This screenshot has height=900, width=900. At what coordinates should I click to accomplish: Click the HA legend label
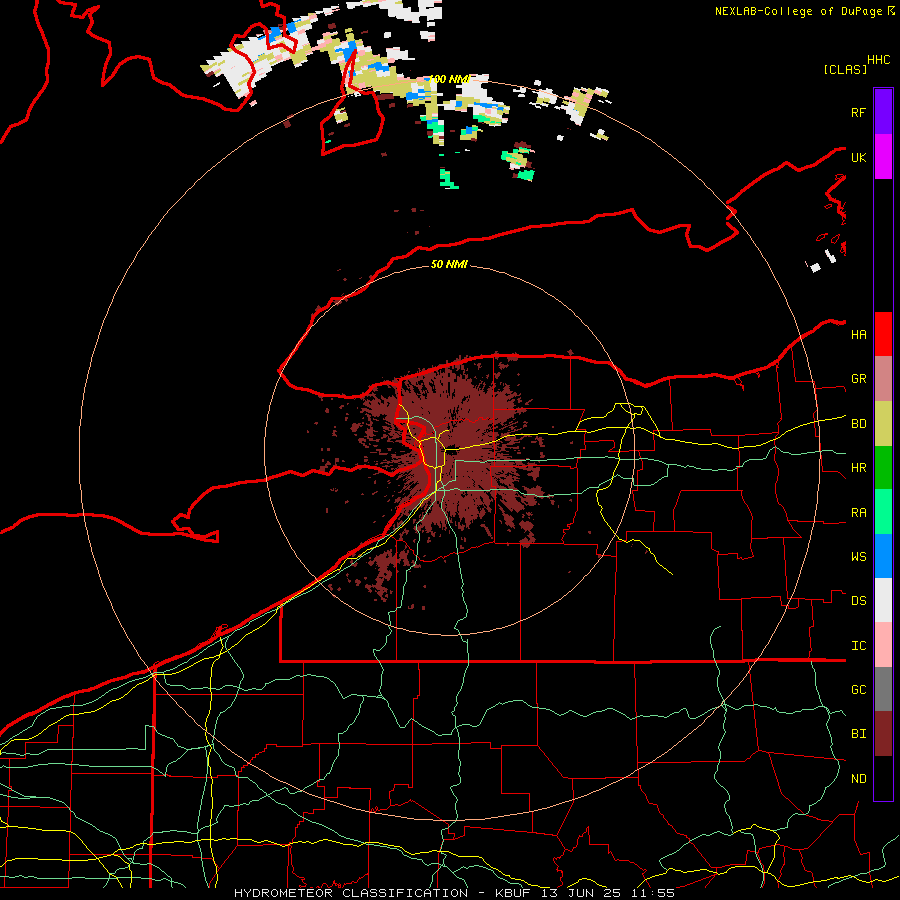[859, 334]
